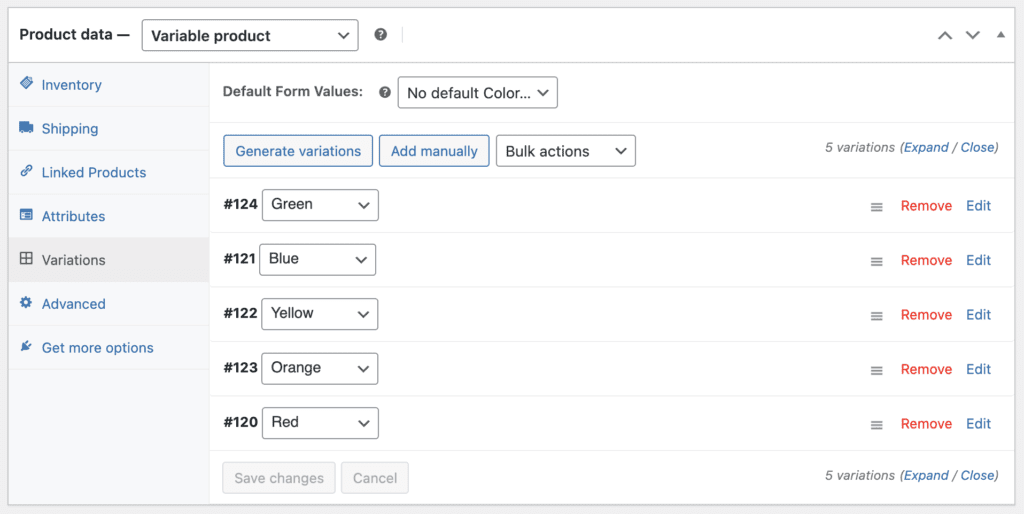Click the Variations grid icon
Image resolution: width=1024 pixels, height=514 pixels.
pyautogui.click(x=26, y=259)
